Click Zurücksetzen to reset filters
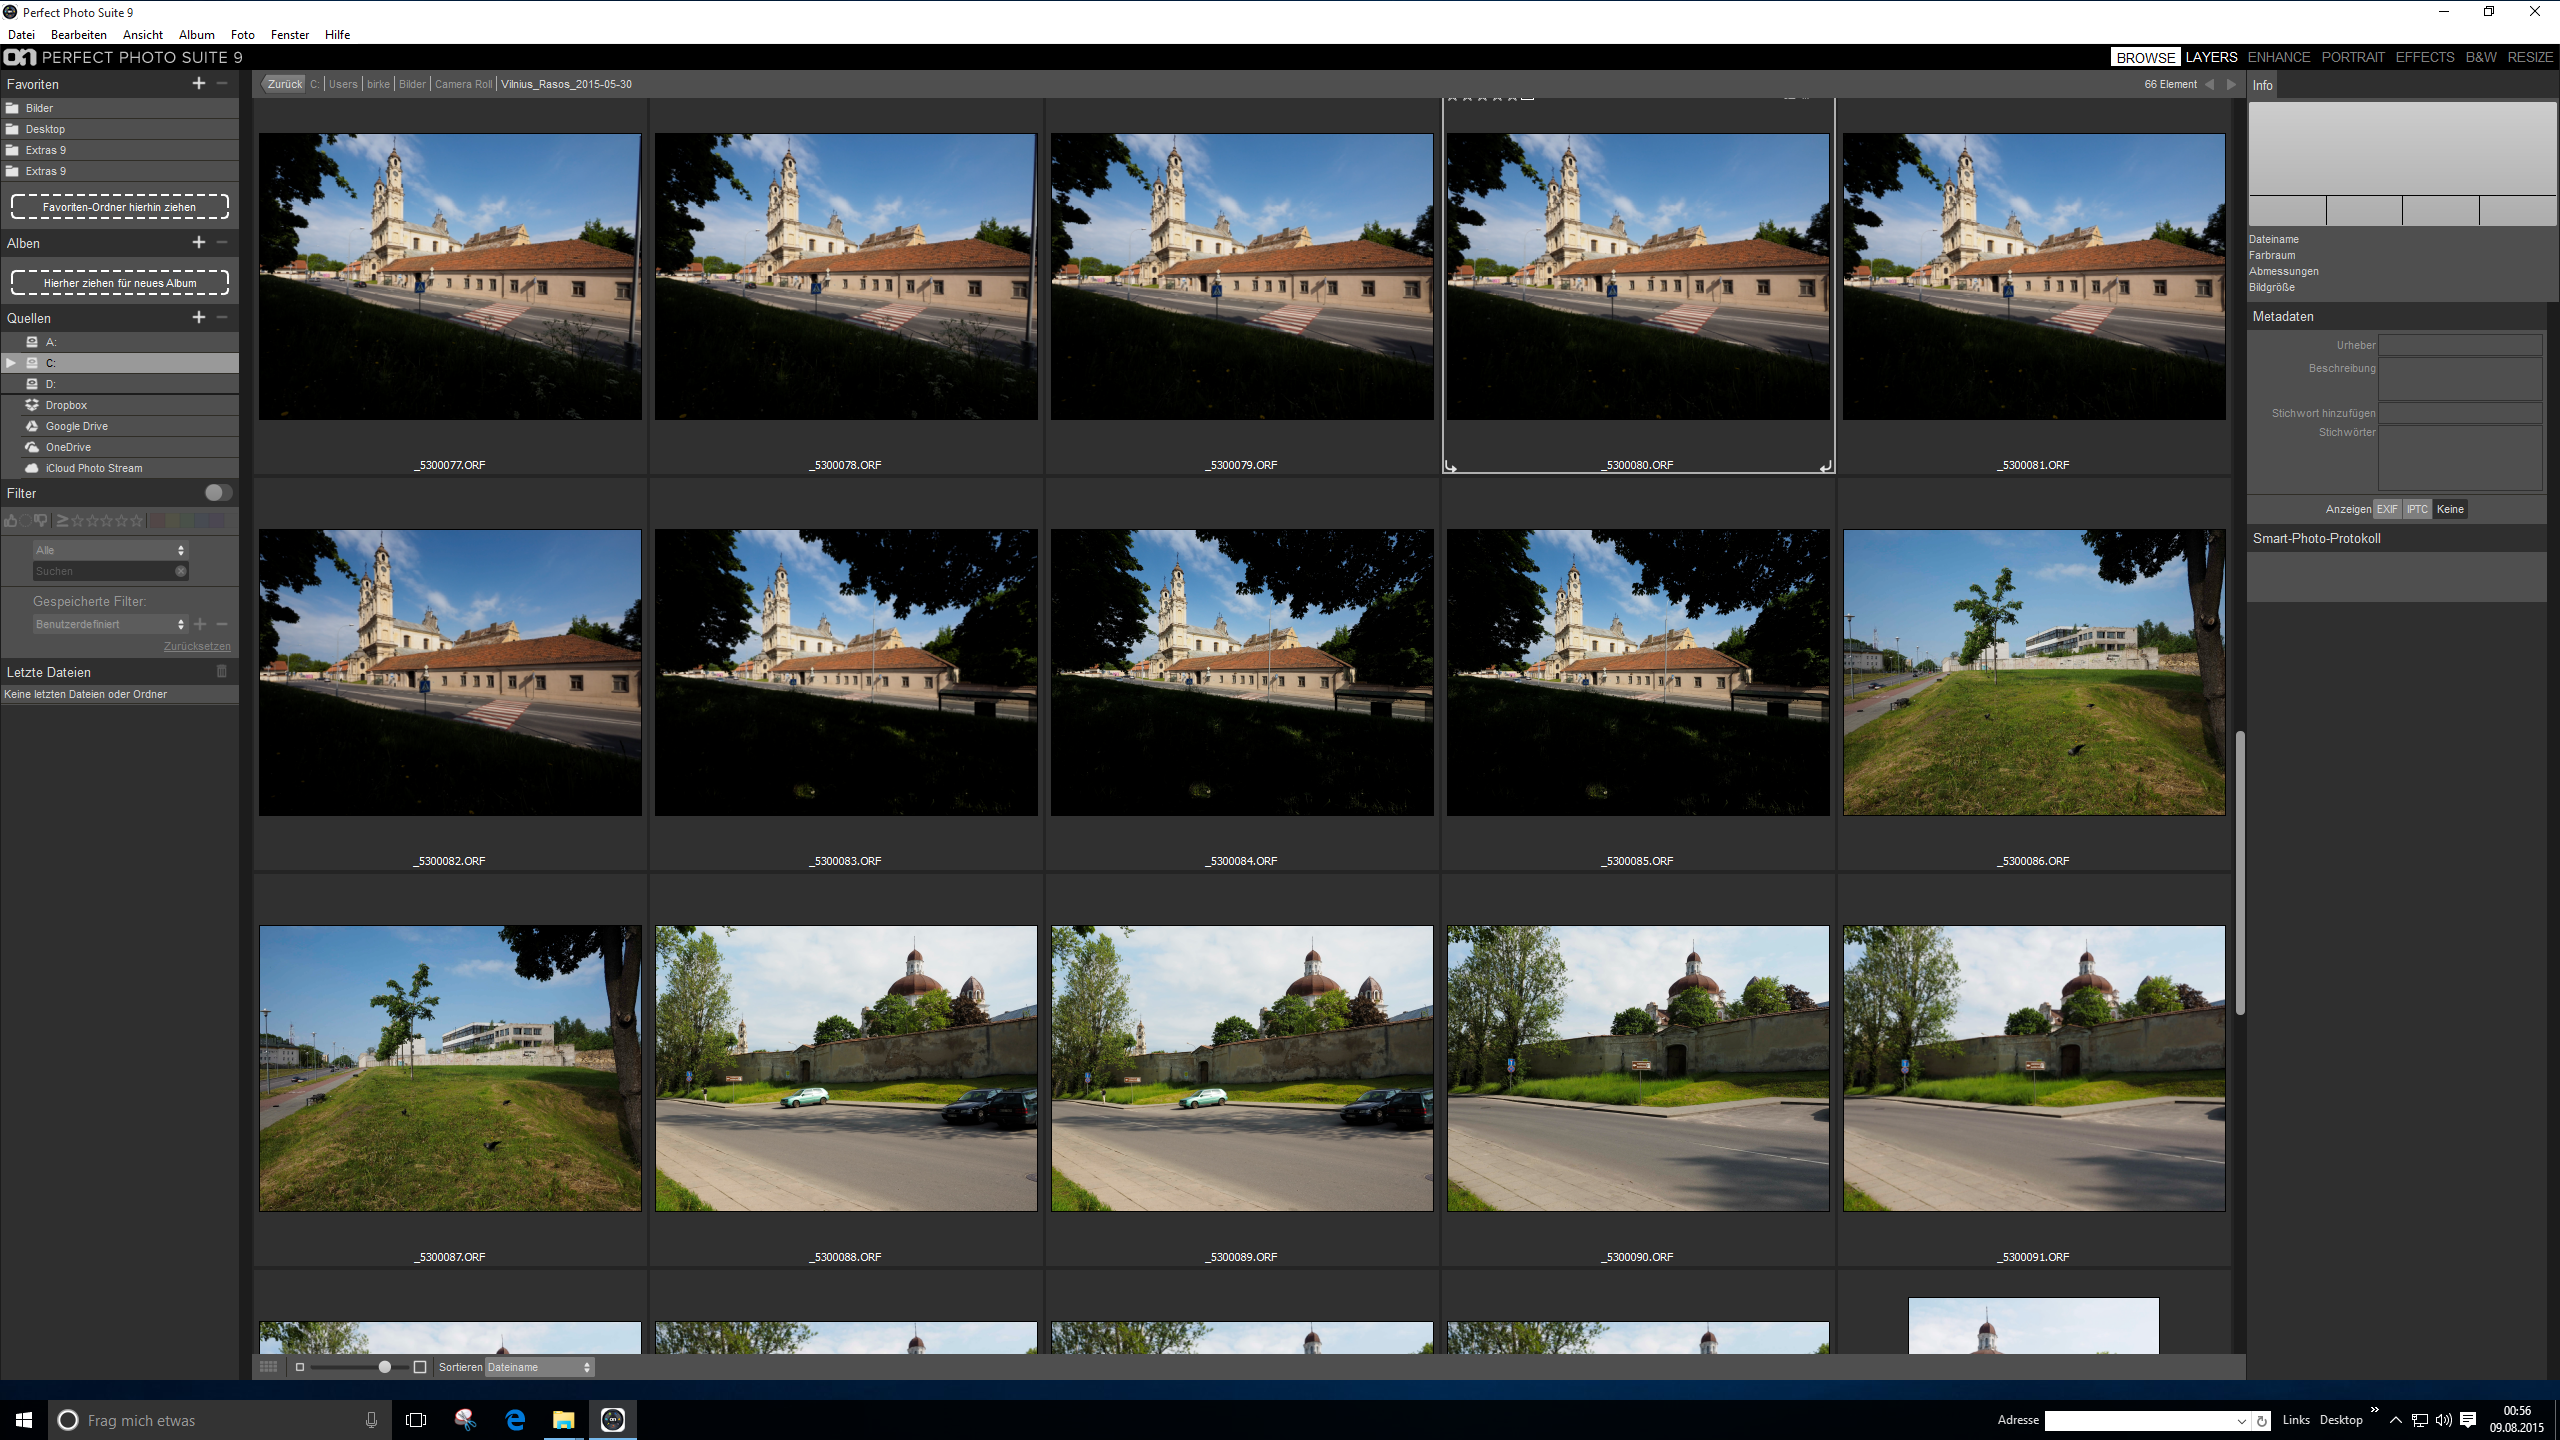The height and width of the screenshot is (1440, 2560). (197, 647)
